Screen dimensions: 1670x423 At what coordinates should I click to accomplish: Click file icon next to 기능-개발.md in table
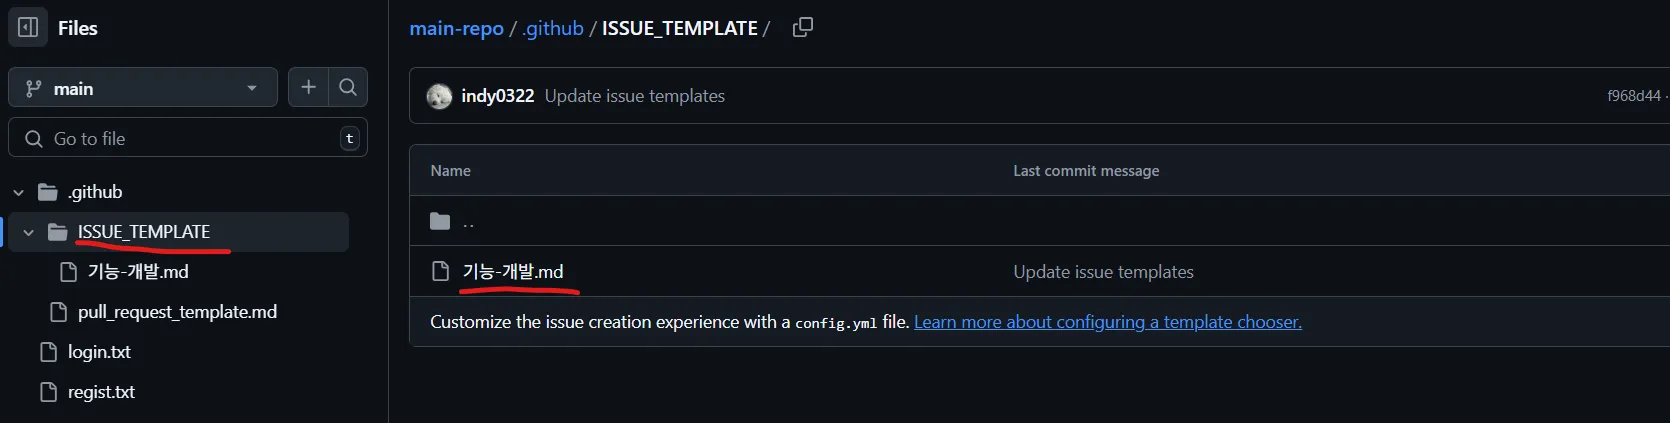[440, 271]
